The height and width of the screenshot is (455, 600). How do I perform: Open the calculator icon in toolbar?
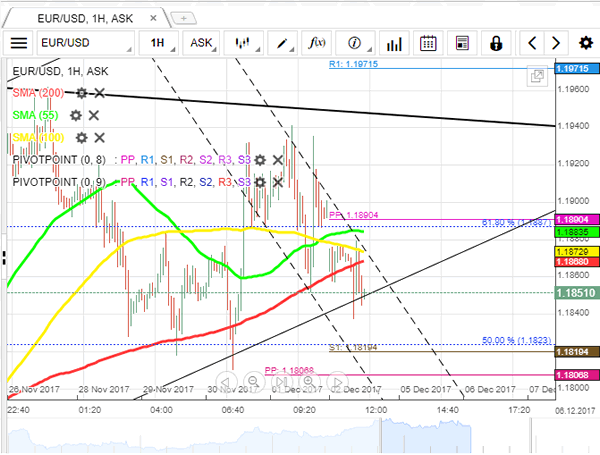coord(462,43)
